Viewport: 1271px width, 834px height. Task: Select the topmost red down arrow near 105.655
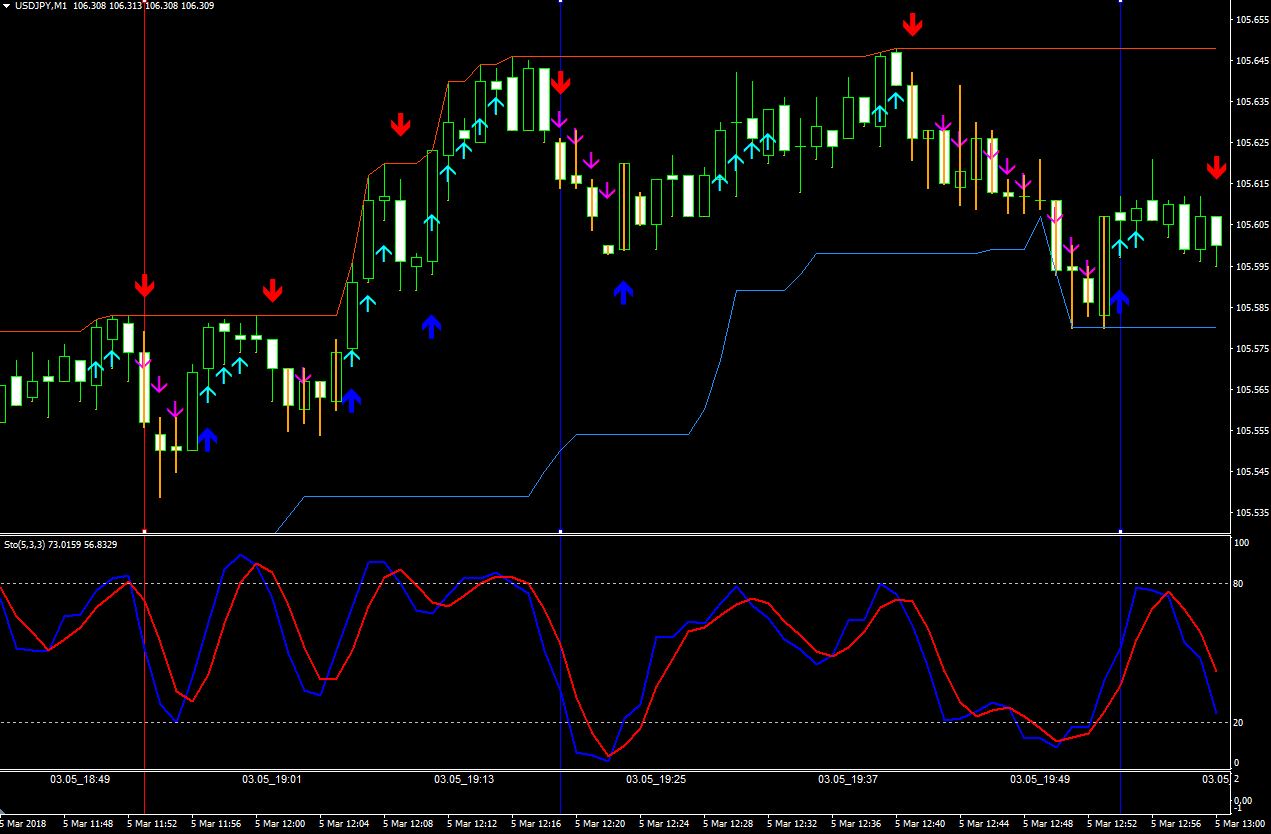912,24
